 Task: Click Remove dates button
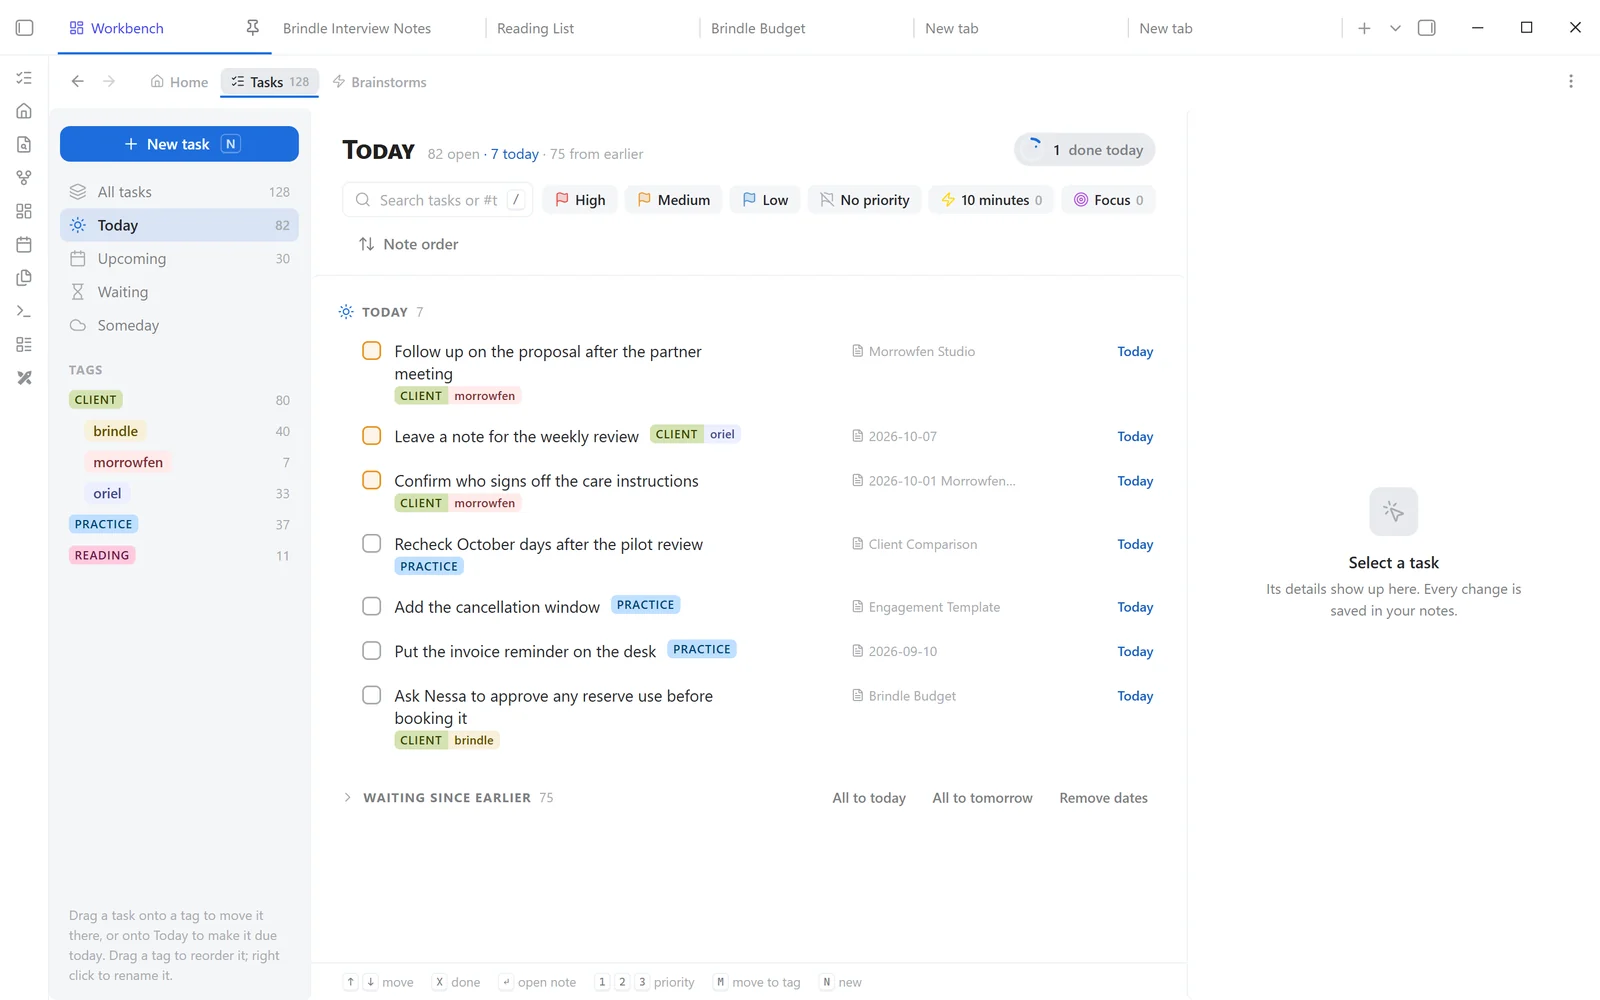(x=1103, y=798)
